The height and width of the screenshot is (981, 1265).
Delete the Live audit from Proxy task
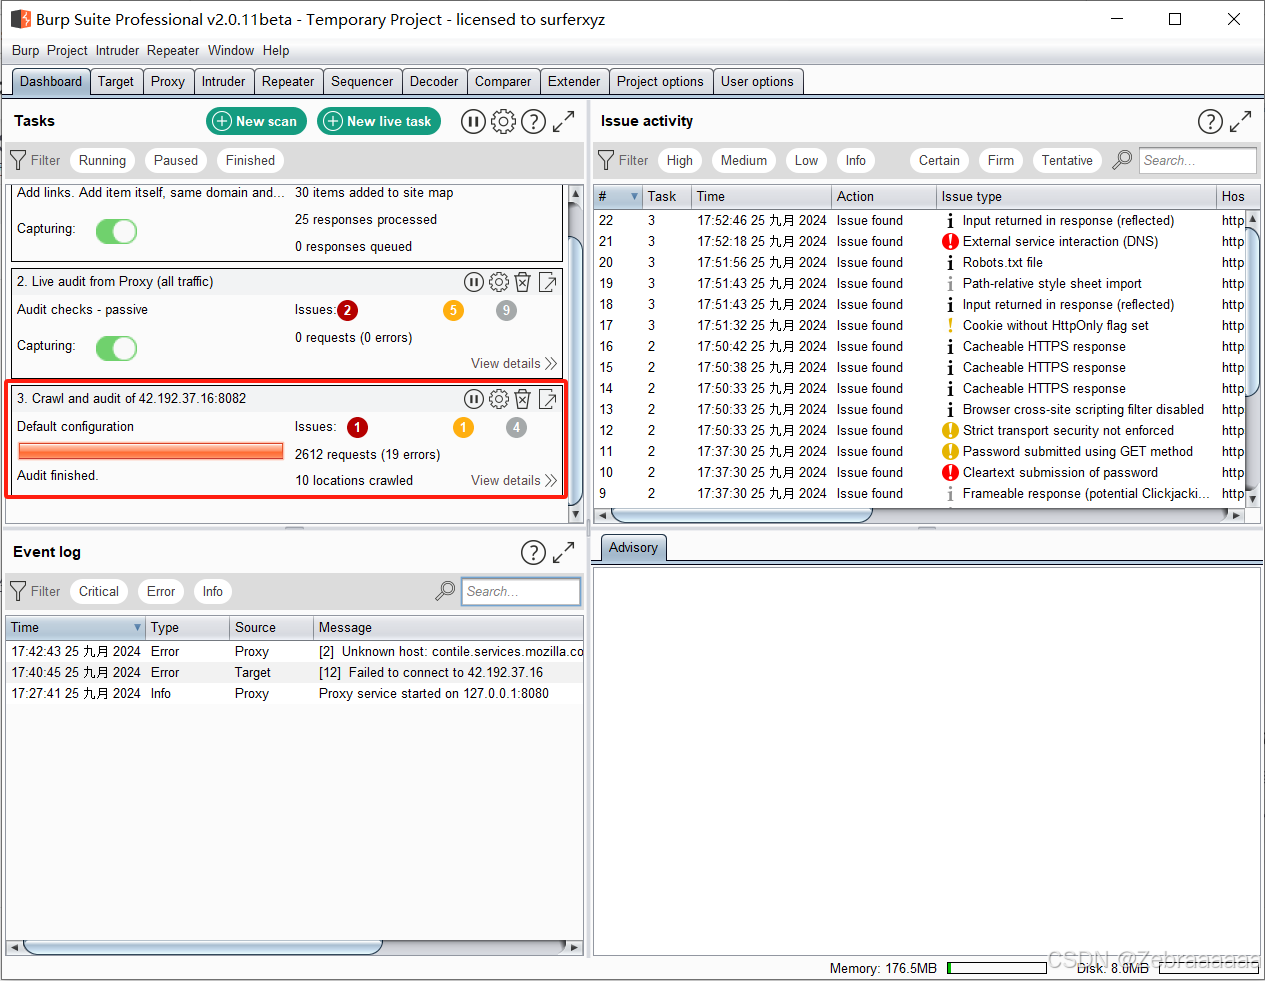tap(522, 283)
